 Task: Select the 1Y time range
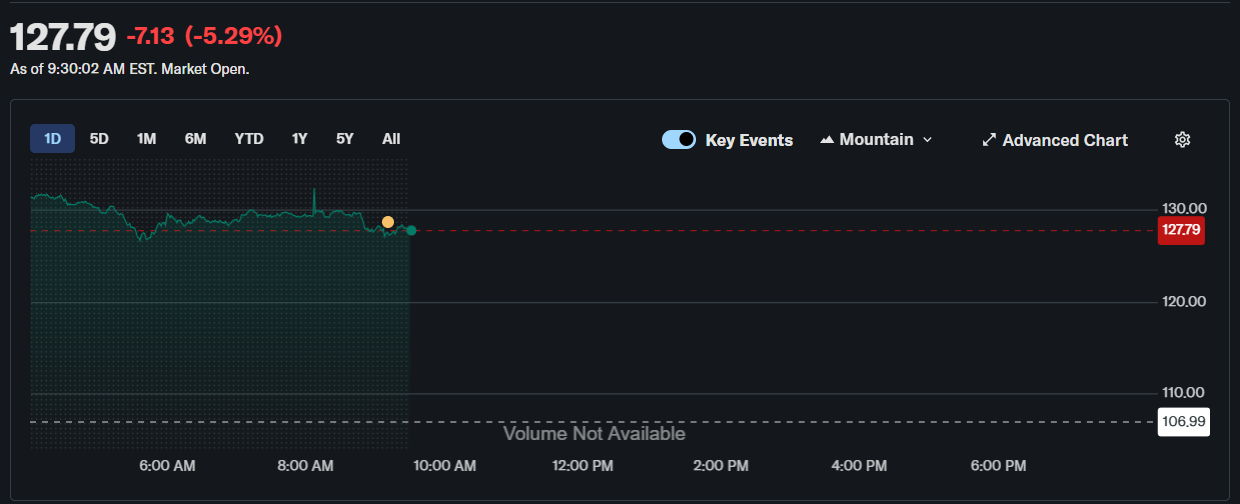pos(299,139)
